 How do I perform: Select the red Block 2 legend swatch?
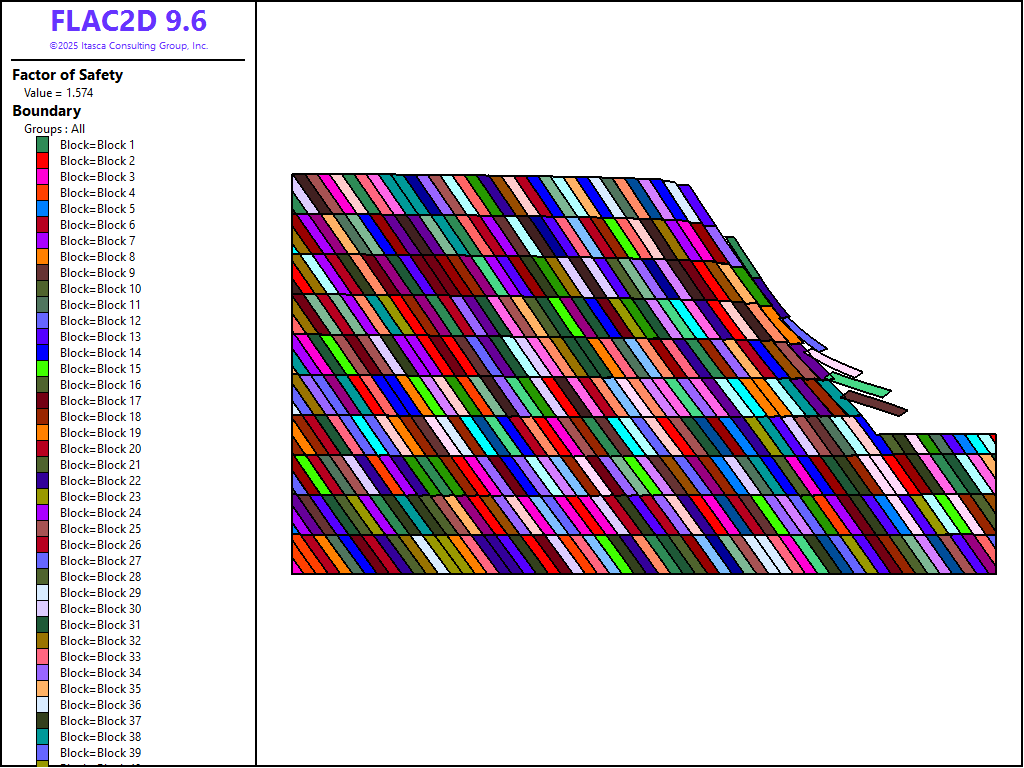pyautogui.click(x=43, y=161)
